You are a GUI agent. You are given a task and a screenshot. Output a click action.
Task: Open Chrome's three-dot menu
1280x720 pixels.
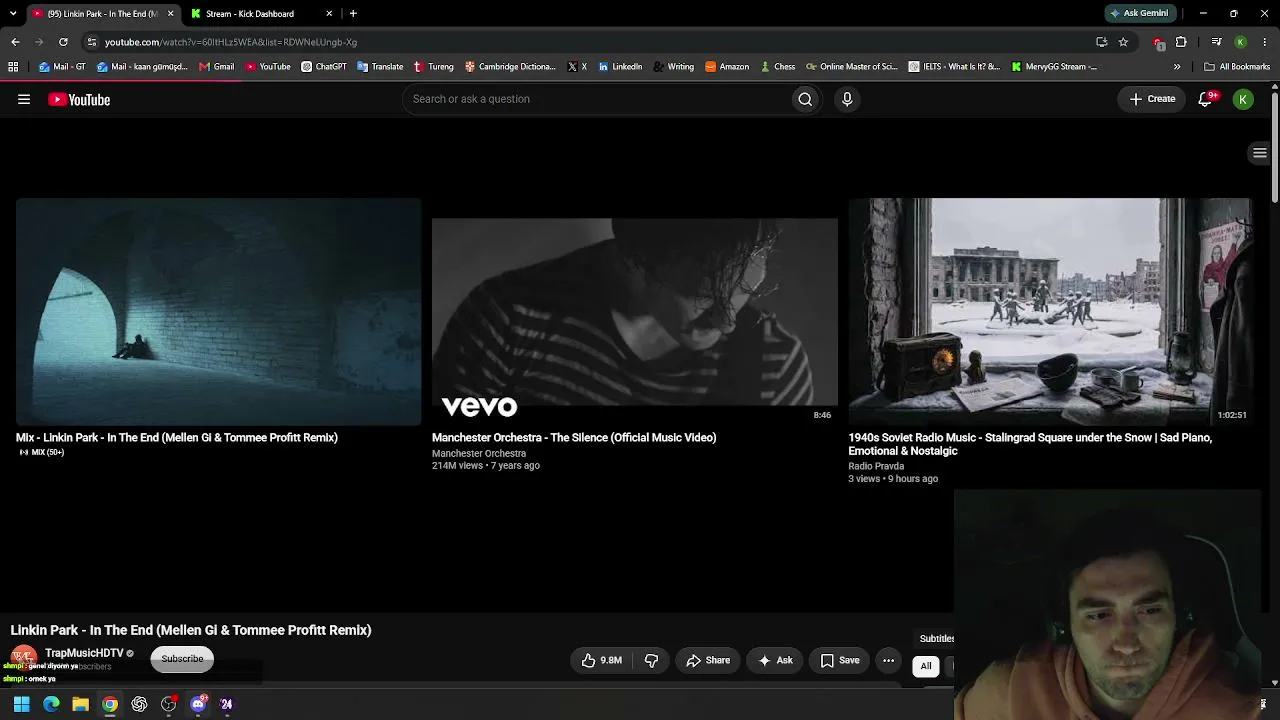(x=1265, y=42)
